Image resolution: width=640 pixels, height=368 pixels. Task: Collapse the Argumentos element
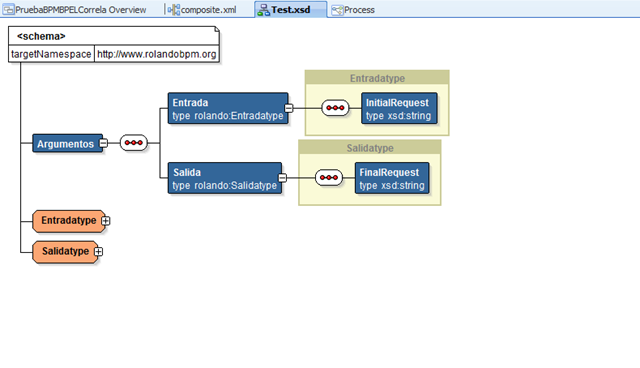coord(104,143)
